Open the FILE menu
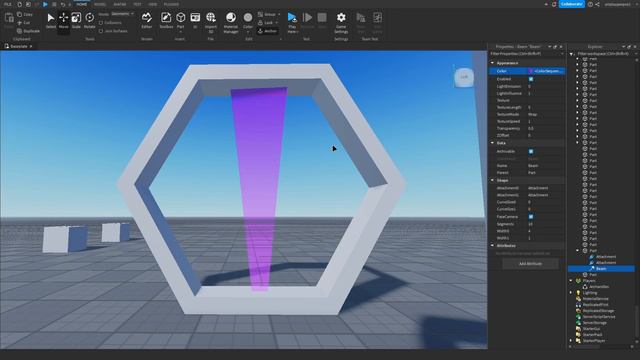This screenshot has width=640, height=360. [x=8, y=4]
